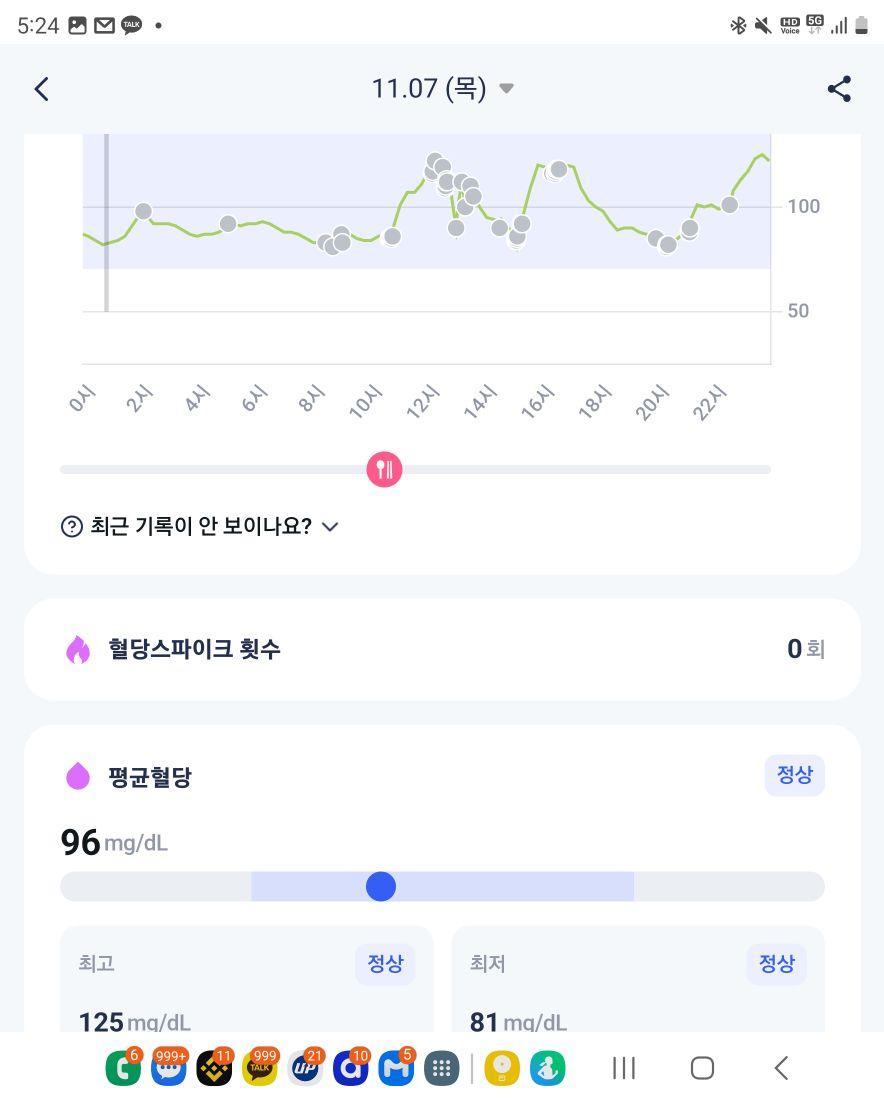
Task: Open the KakaoTalk app in the dock
Action: pos(260,1067)
